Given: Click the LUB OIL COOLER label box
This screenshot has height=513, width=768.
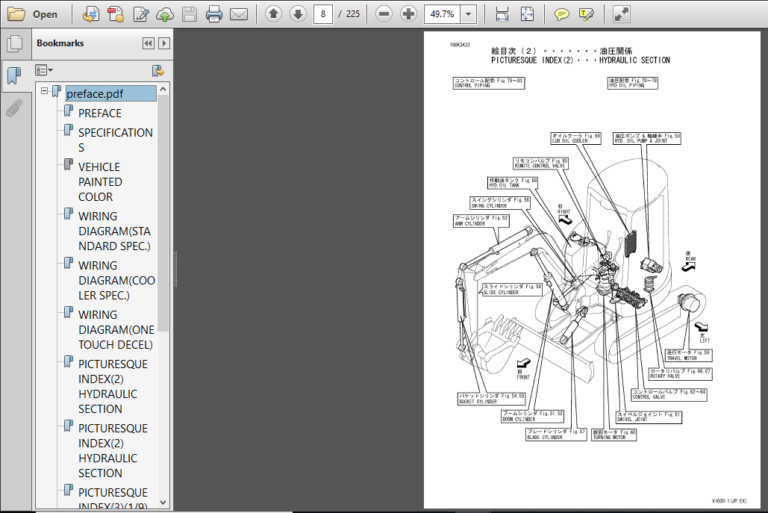Looking at the screenshot, I should 576,138.
